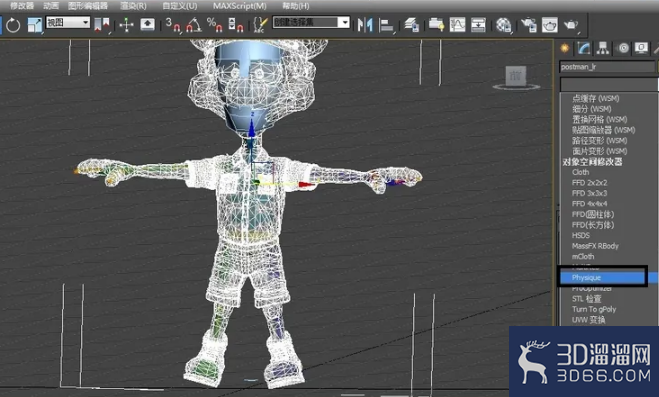Open the 动画 menu
Viewport: 659px width, 397px height.
51,6
